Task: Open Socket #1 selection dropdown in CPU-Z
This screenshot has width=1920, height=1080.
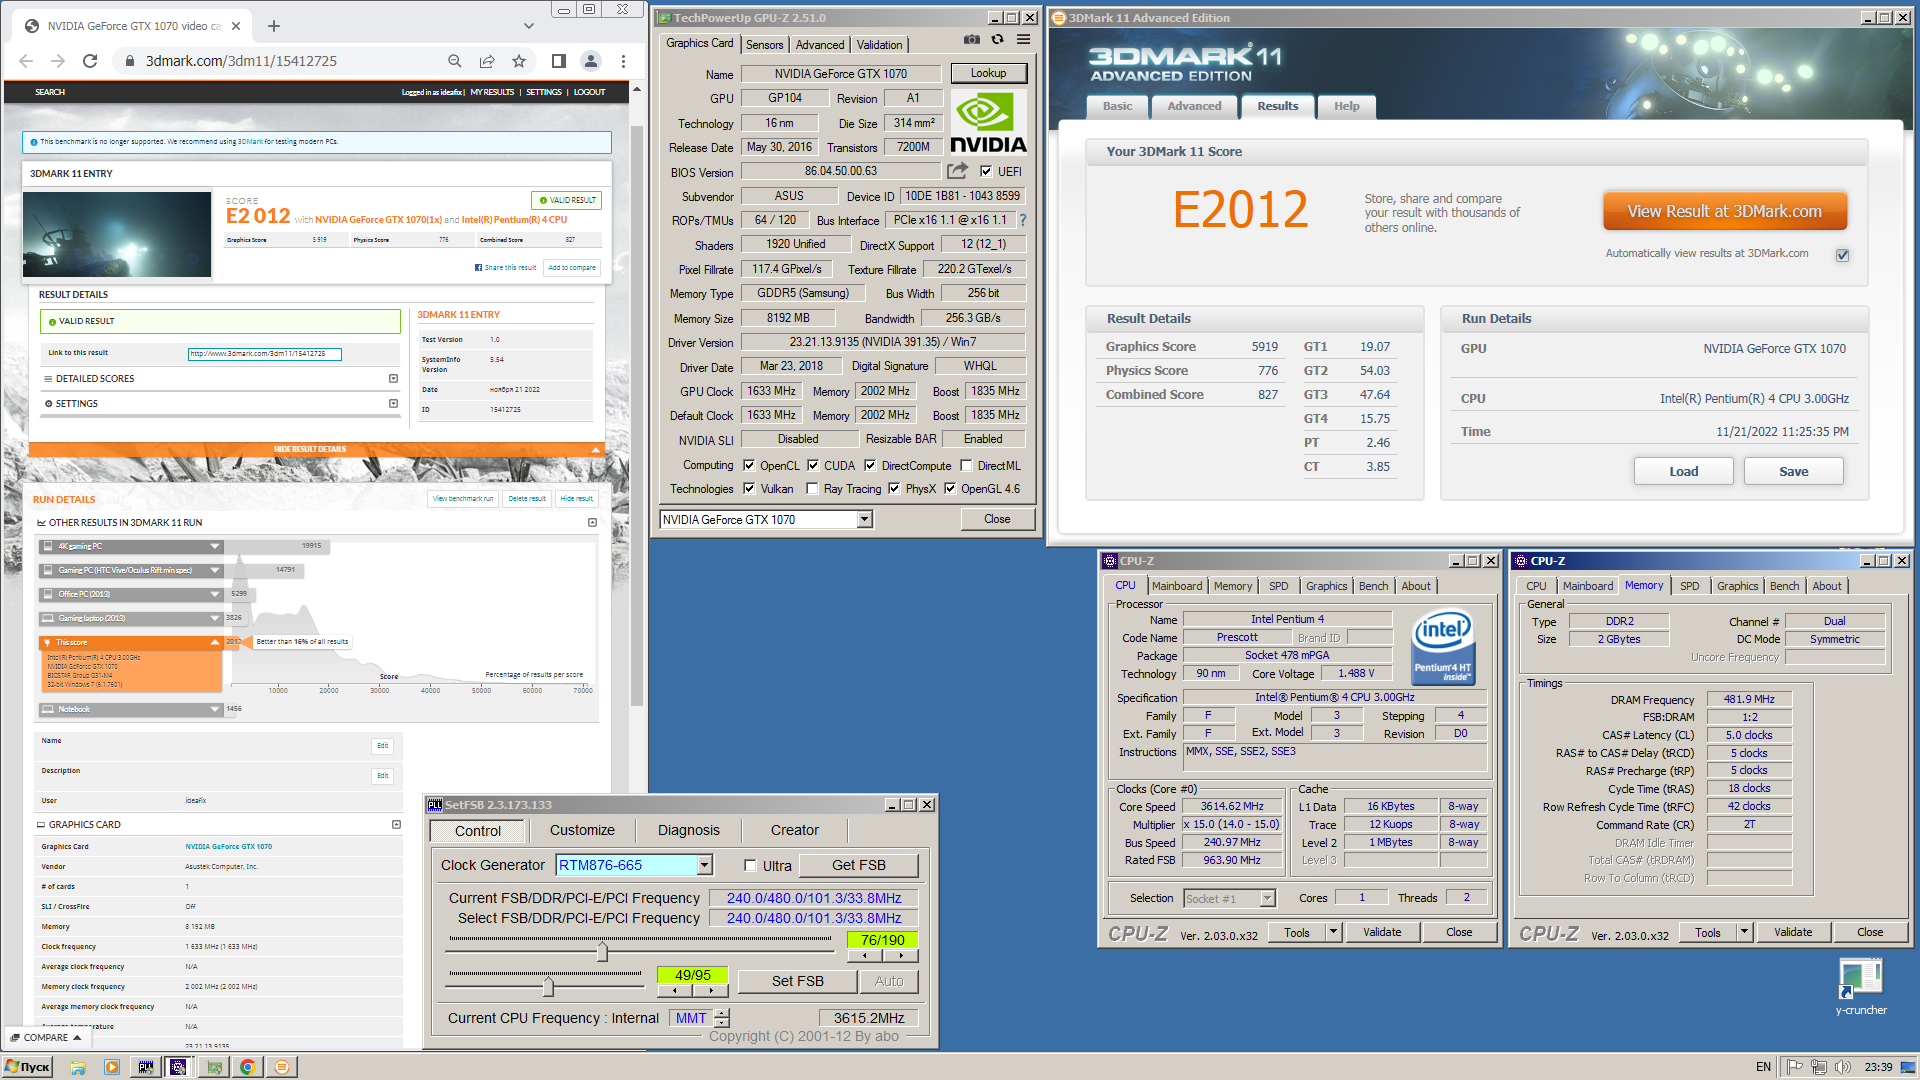Action: [x=1267, y=898]
